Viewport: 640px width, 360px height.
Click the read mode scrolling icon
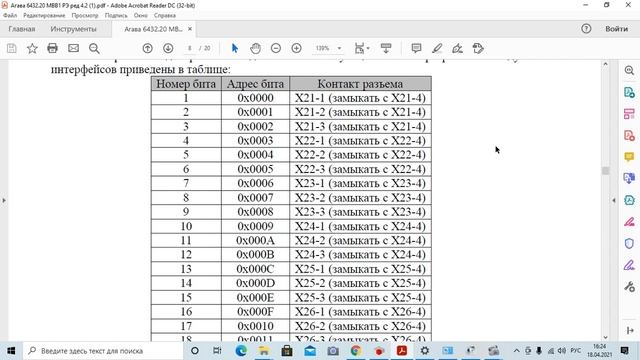(386, 48)
